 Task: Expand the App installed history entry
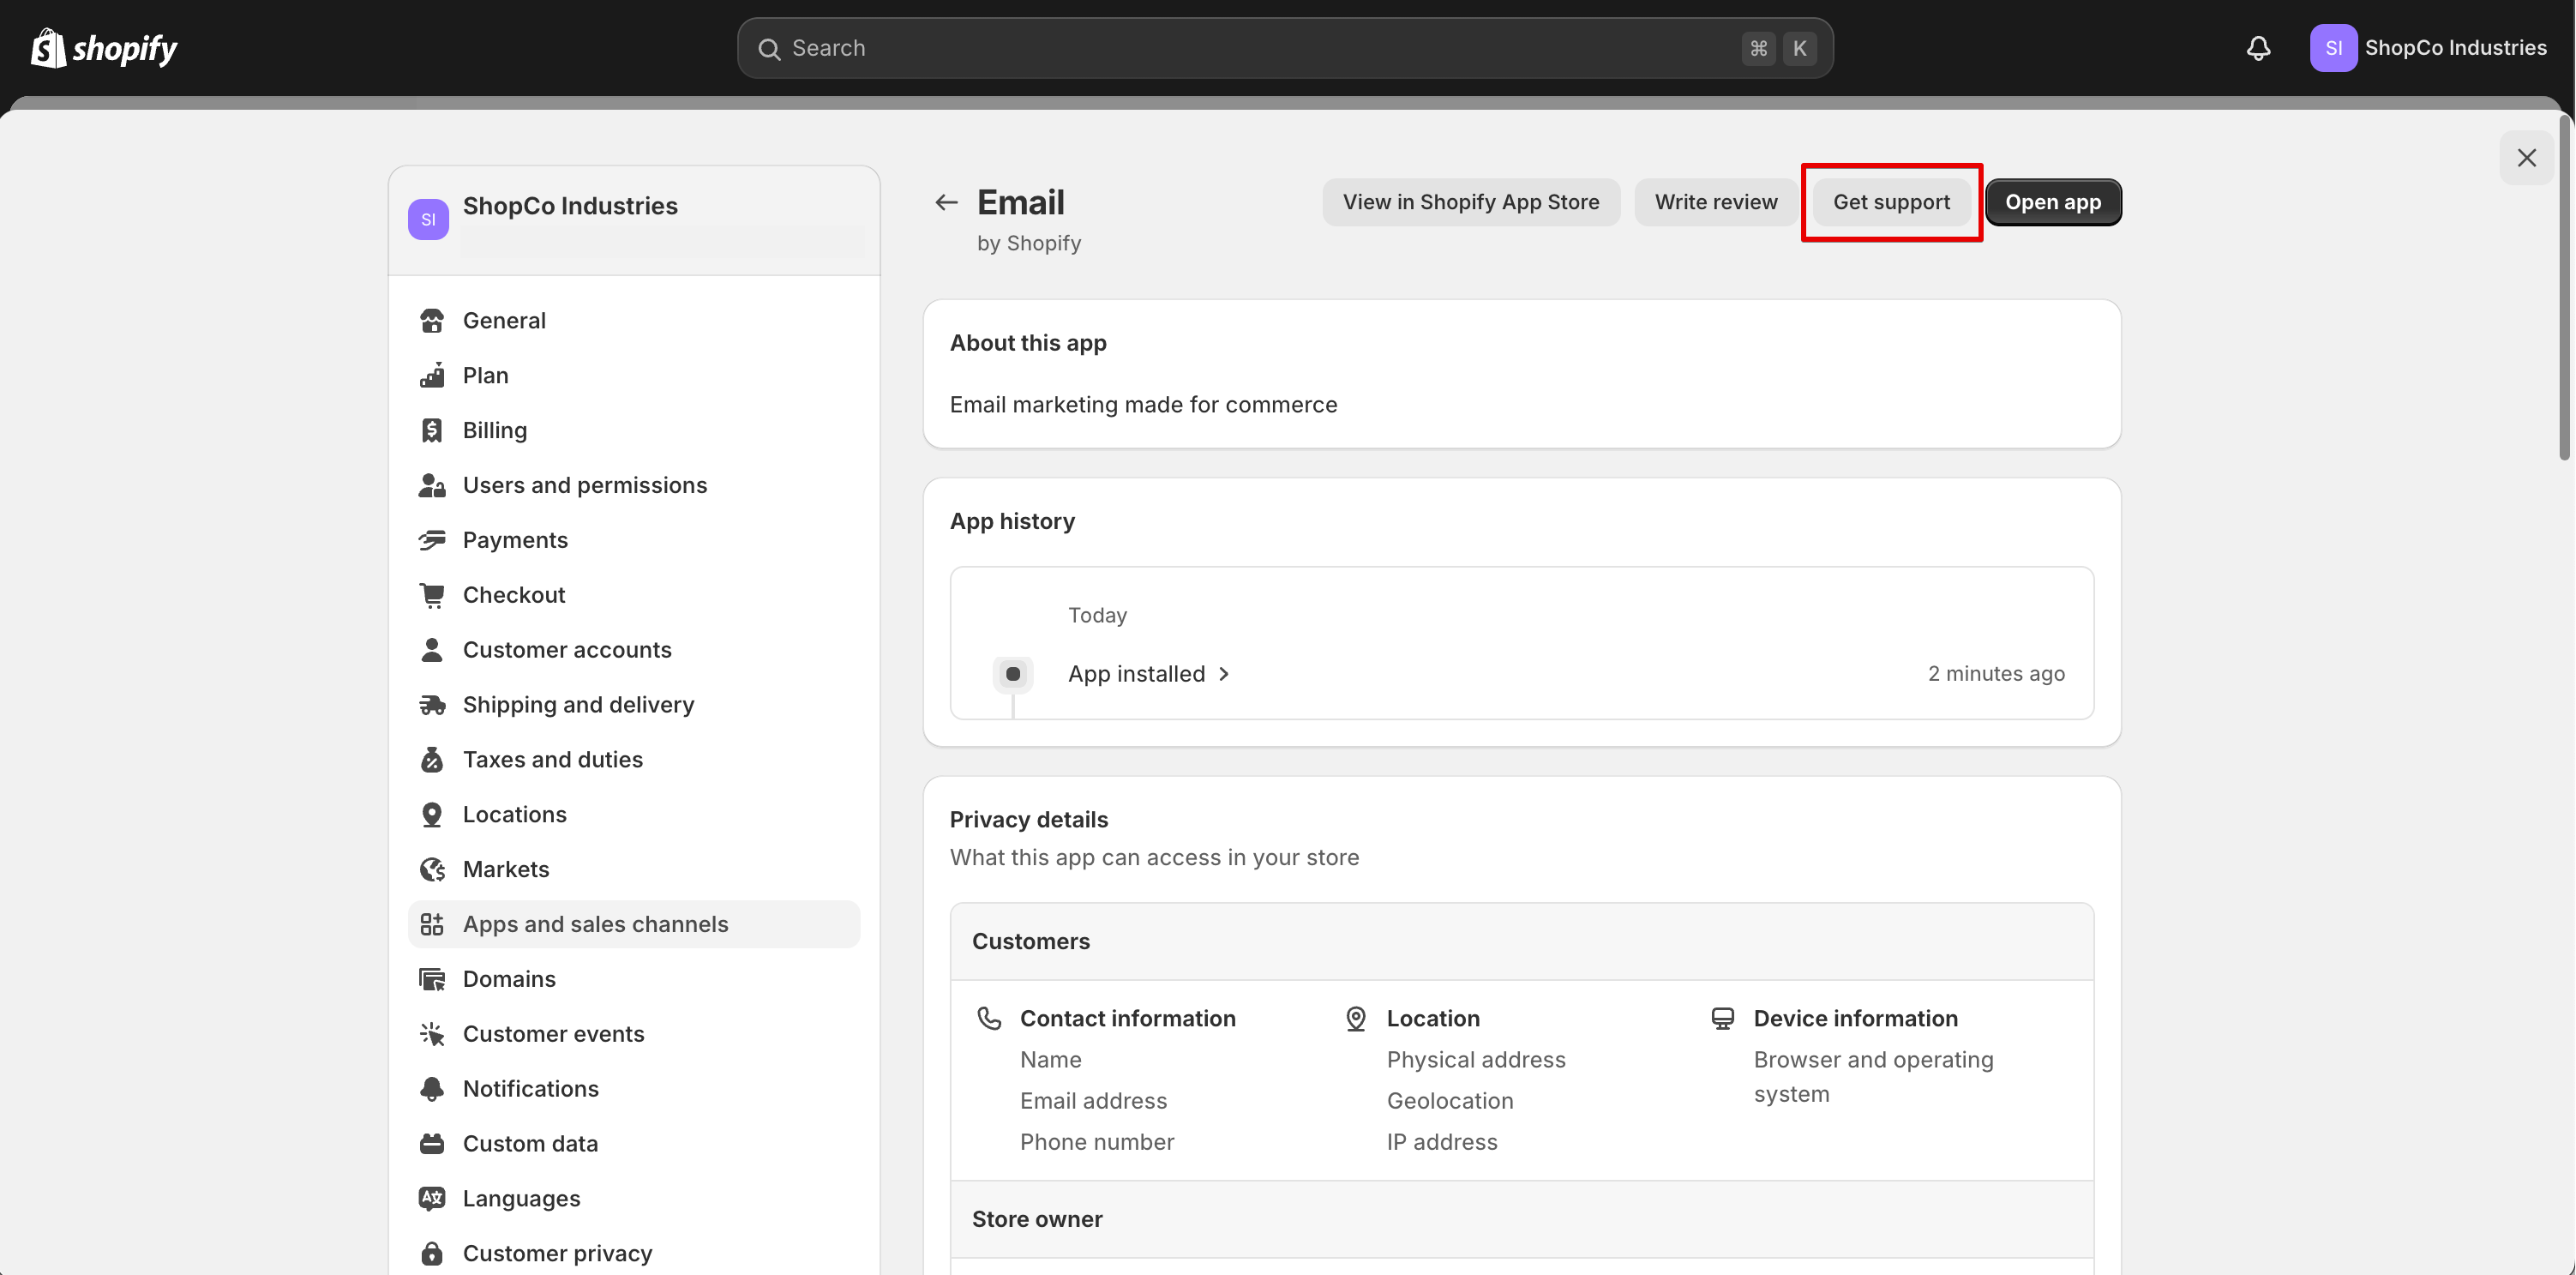[x=1149, y=674]
